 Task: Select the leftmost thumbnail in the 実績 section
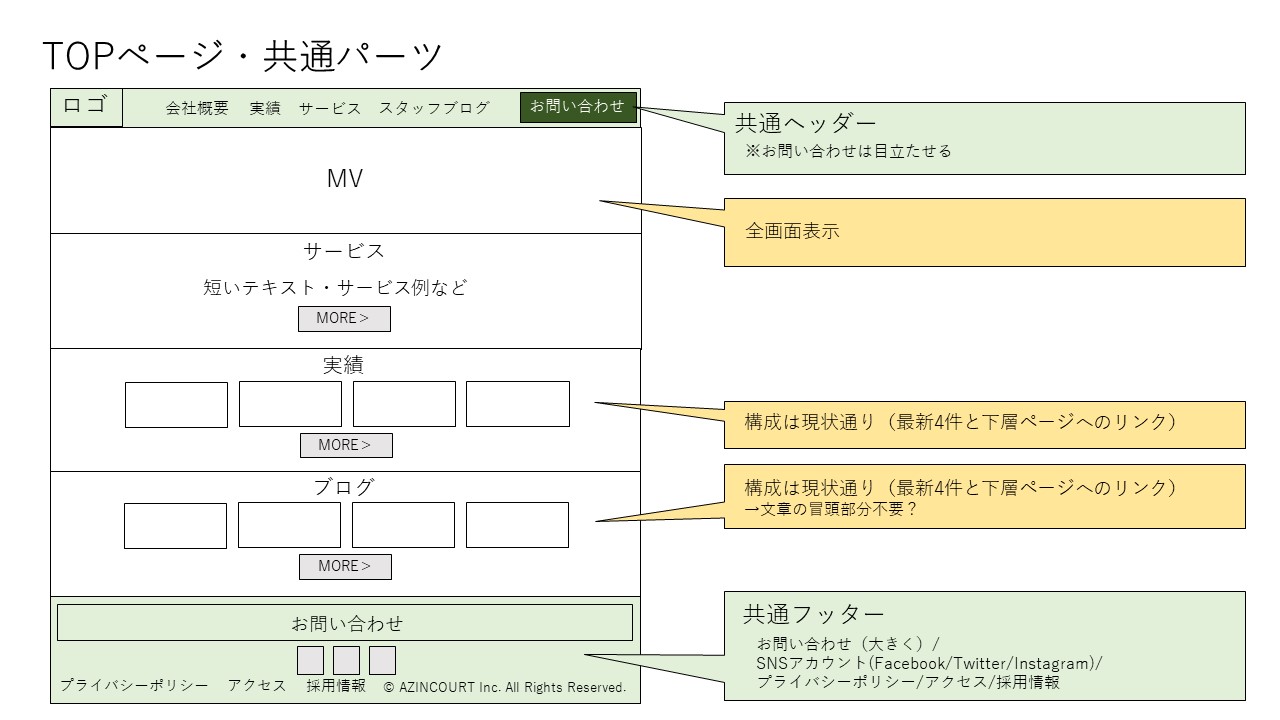point(176,404)
